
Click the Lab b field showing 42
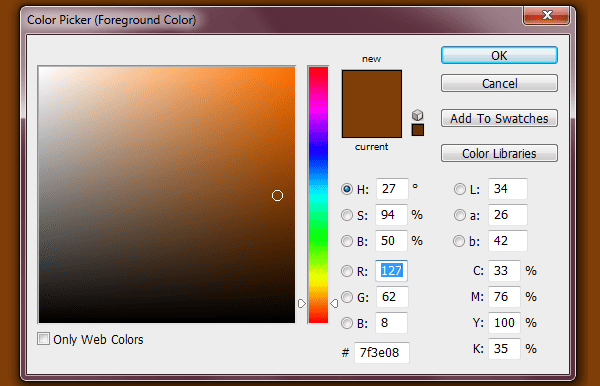coord(508,241)
